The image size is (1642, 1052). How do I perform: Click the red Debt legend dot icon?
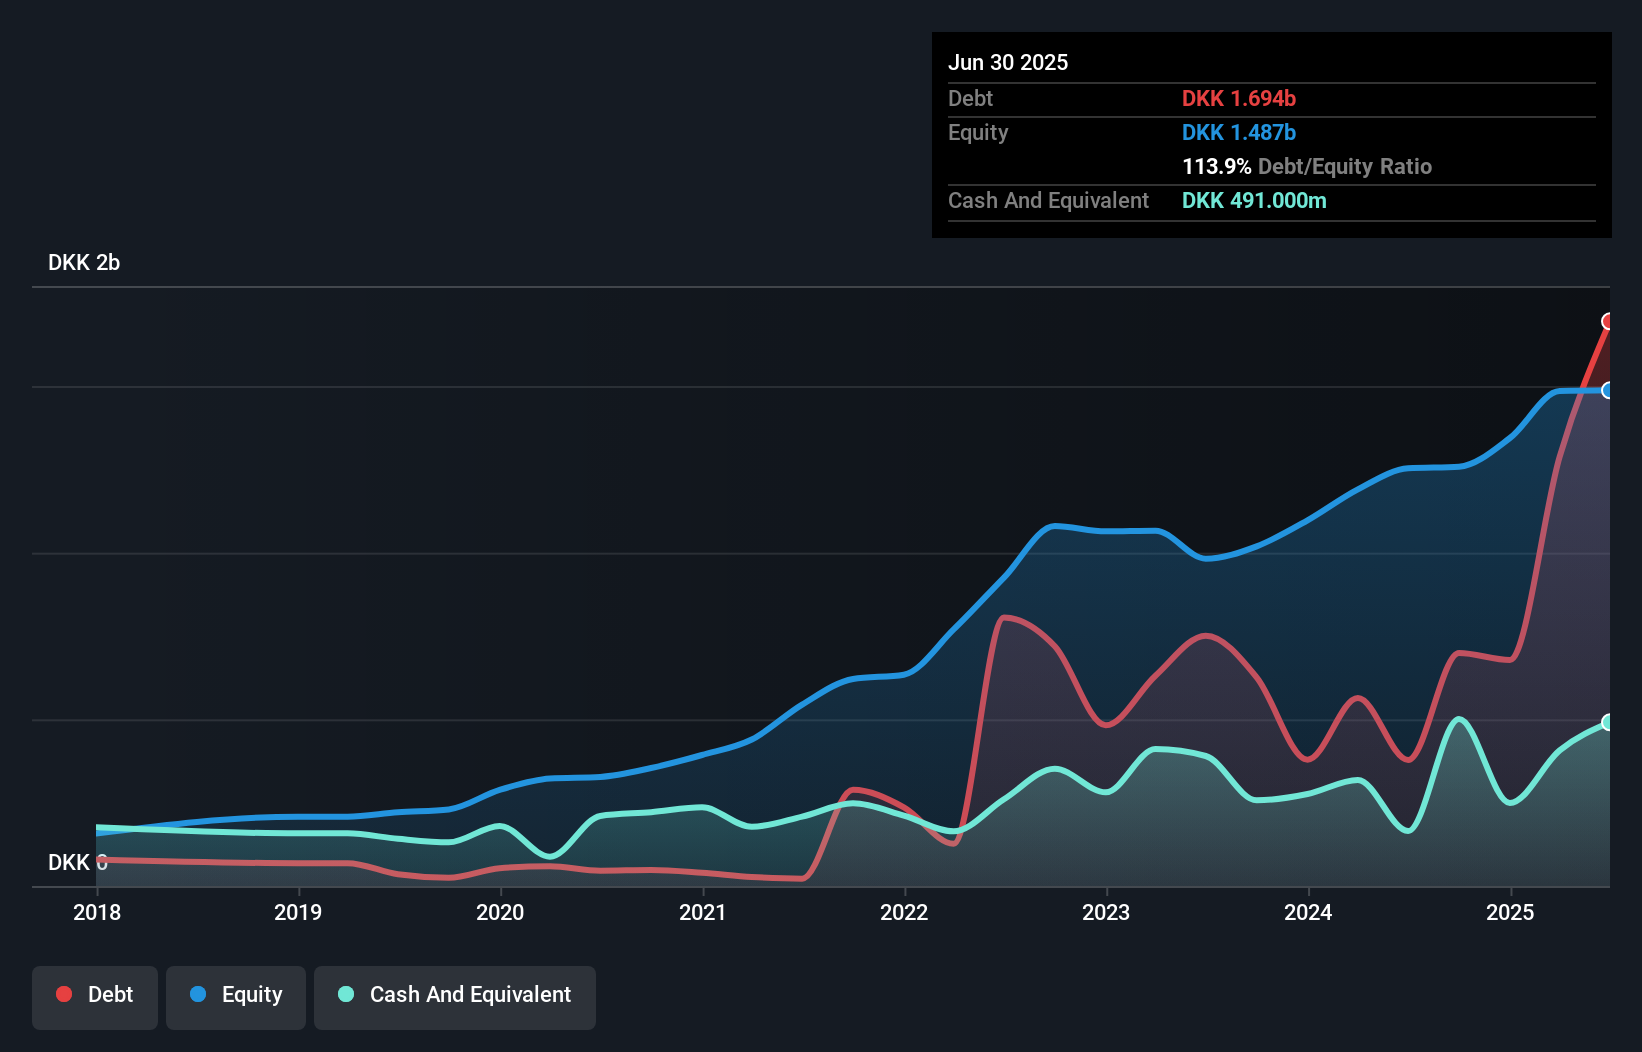tap(64, 994)
